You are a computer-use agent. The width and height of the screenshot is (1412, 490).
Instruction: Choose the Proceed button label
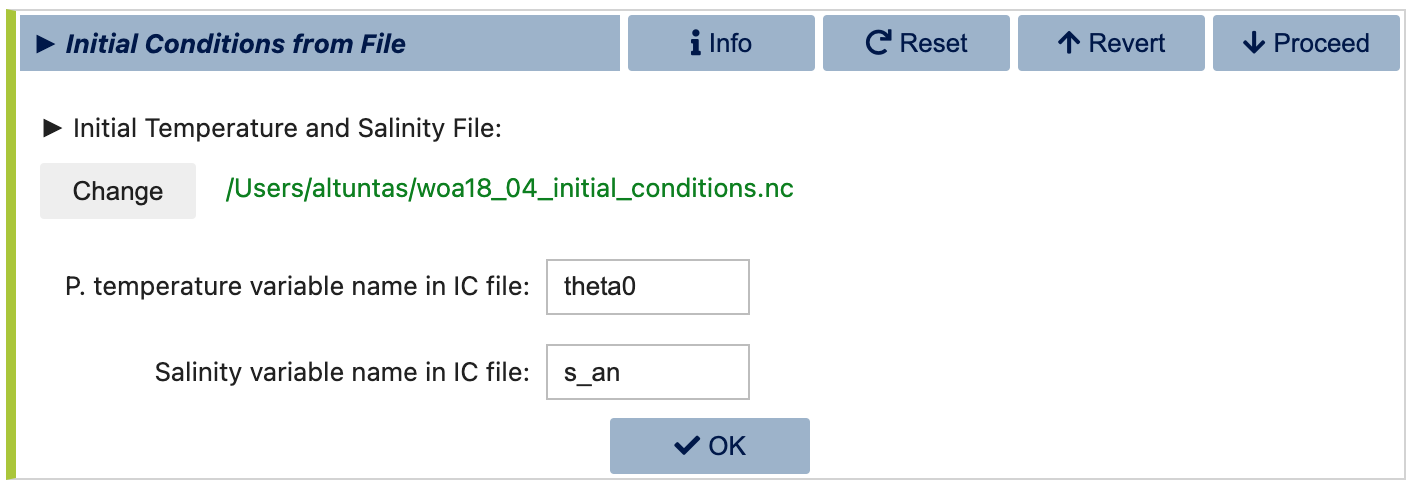(x=1321, y=43)
